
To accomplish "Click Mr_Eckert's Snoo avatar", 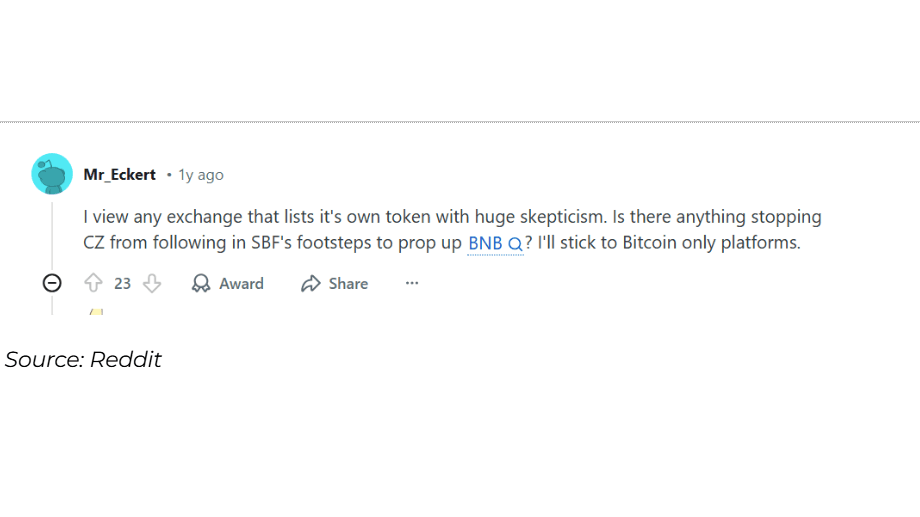I will point(52,174).
